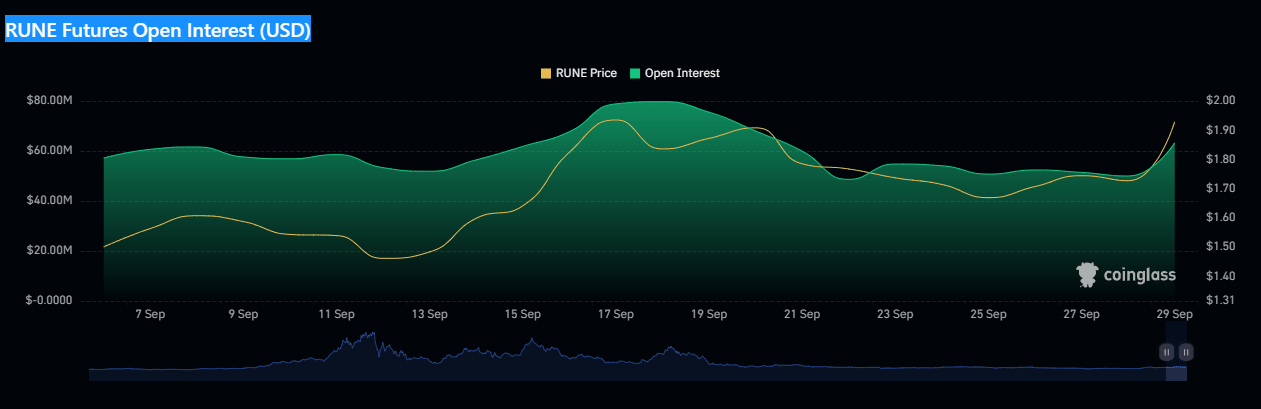Click the right range slider handle
This screenshot has width=1261, height=409.
pyautogui.click(x=1185, y=352)
